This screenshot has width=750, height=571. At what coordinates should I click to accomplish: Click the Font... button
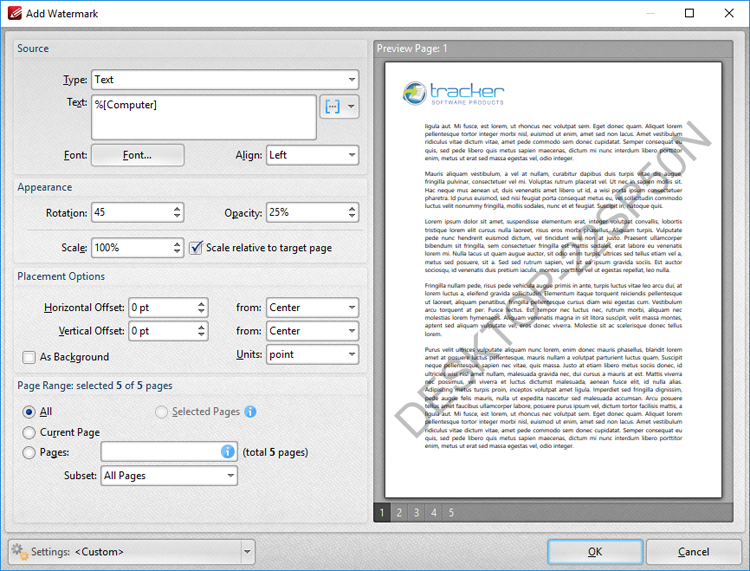point(138,155)
